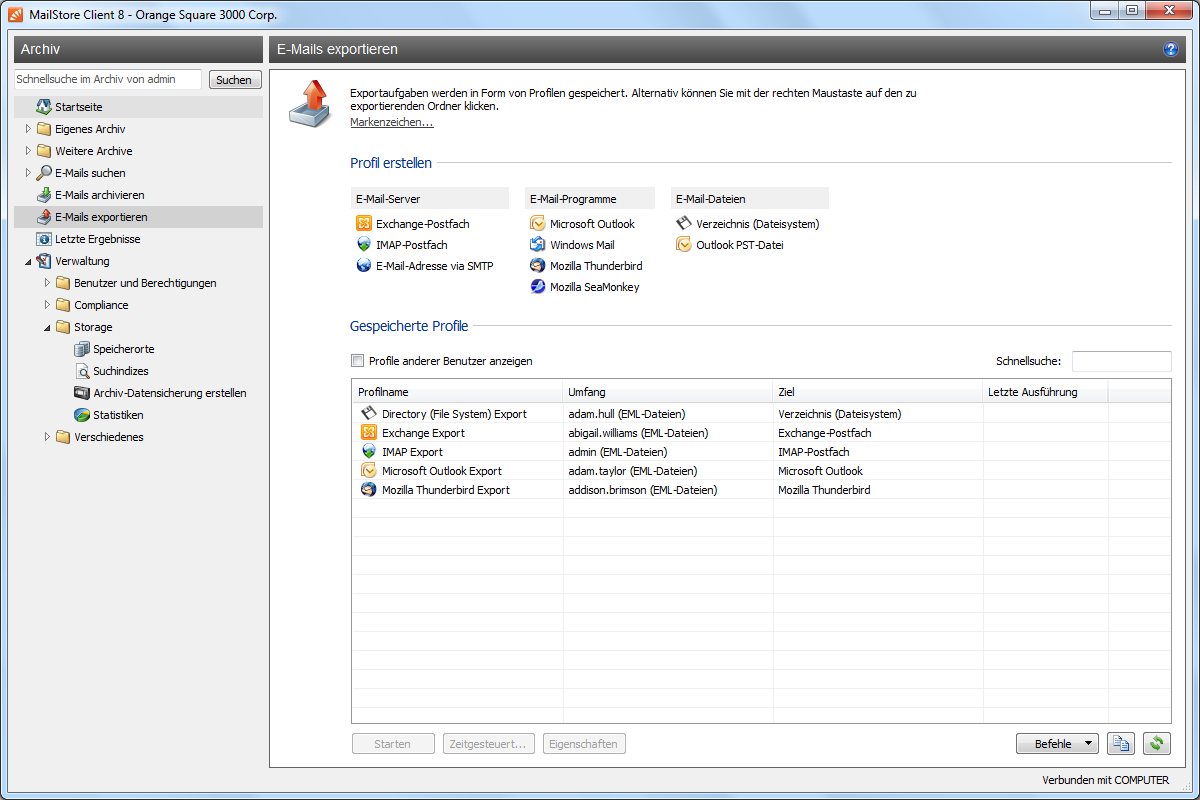1200x800 pixels.
Task: Enable 'Profile anderer Benutzer anzeigen' checkbox
Action: click(x=357, y=361)
